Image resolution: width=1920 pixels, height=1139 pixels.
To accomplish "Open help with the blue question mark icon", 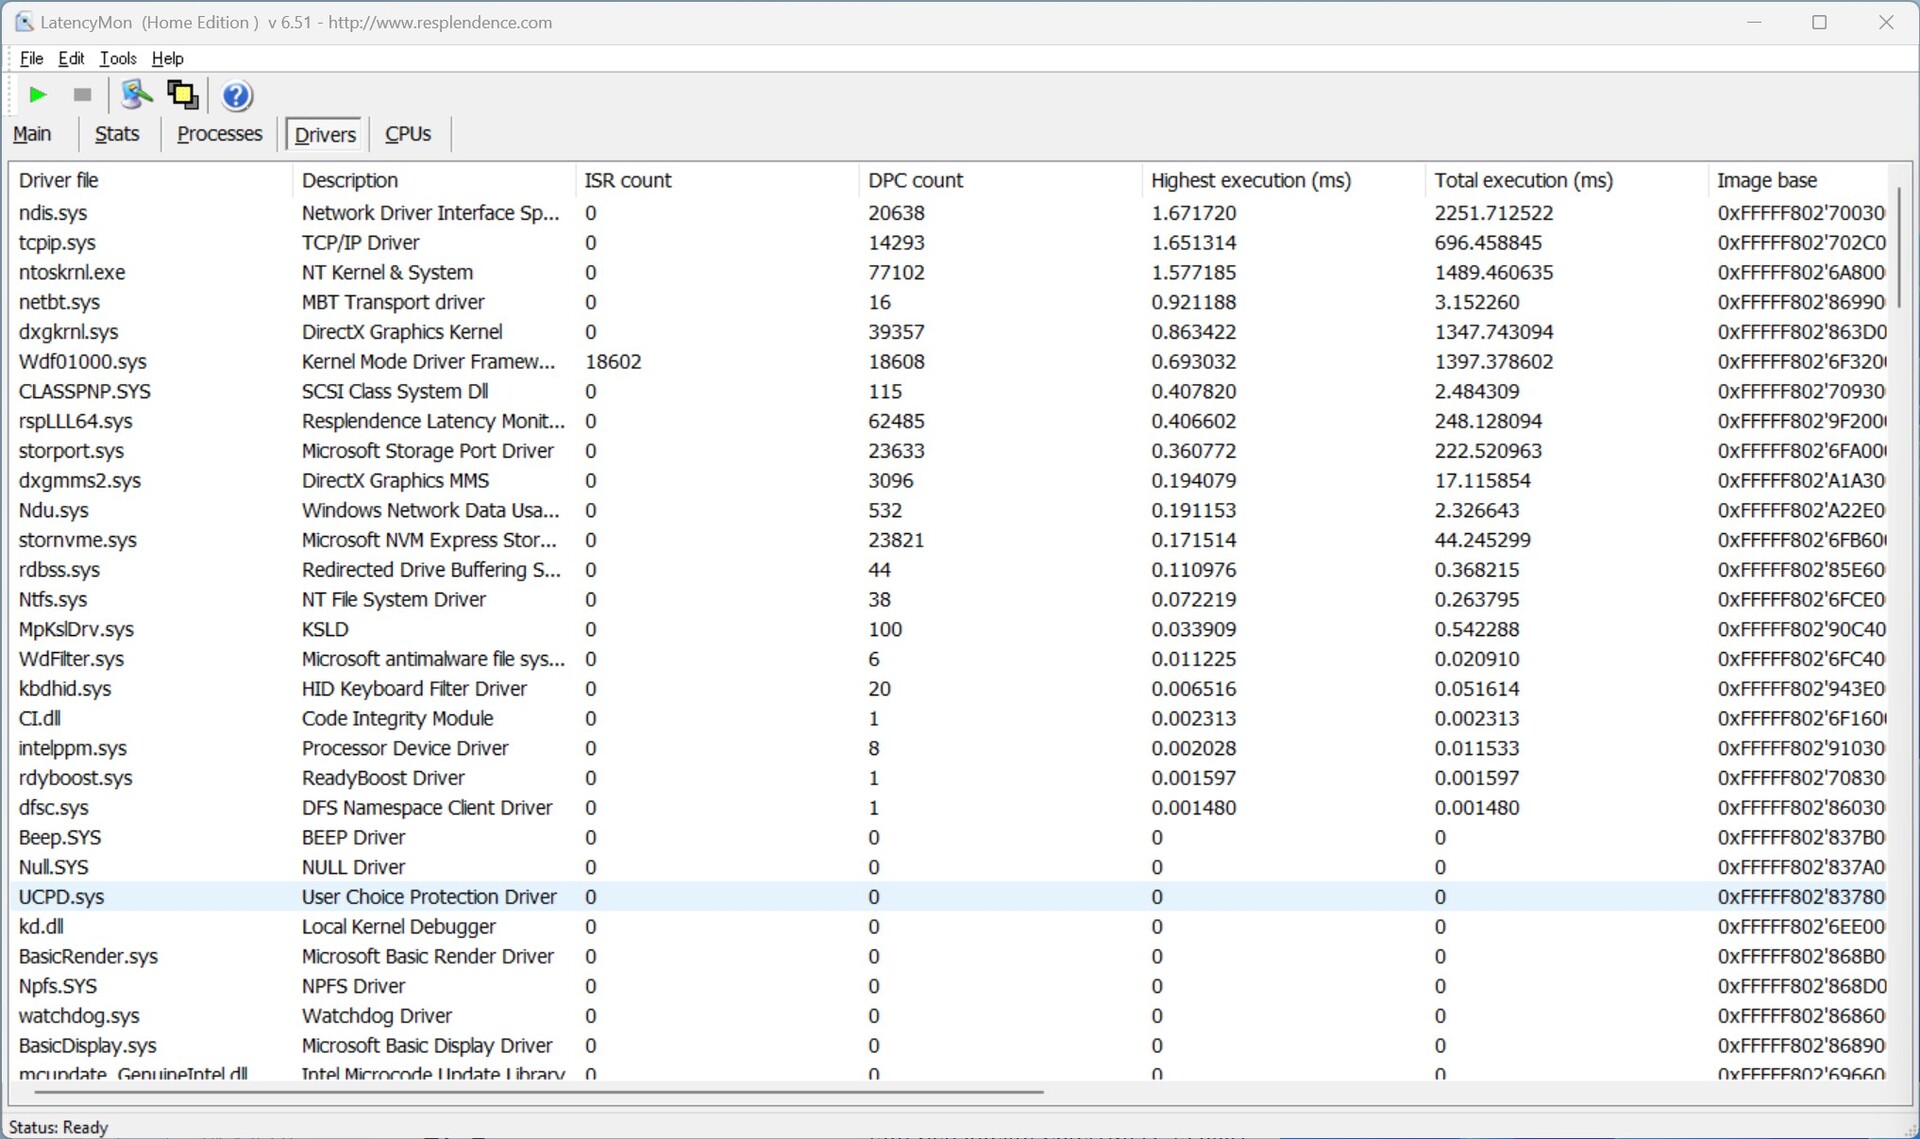I will [237, 96].
